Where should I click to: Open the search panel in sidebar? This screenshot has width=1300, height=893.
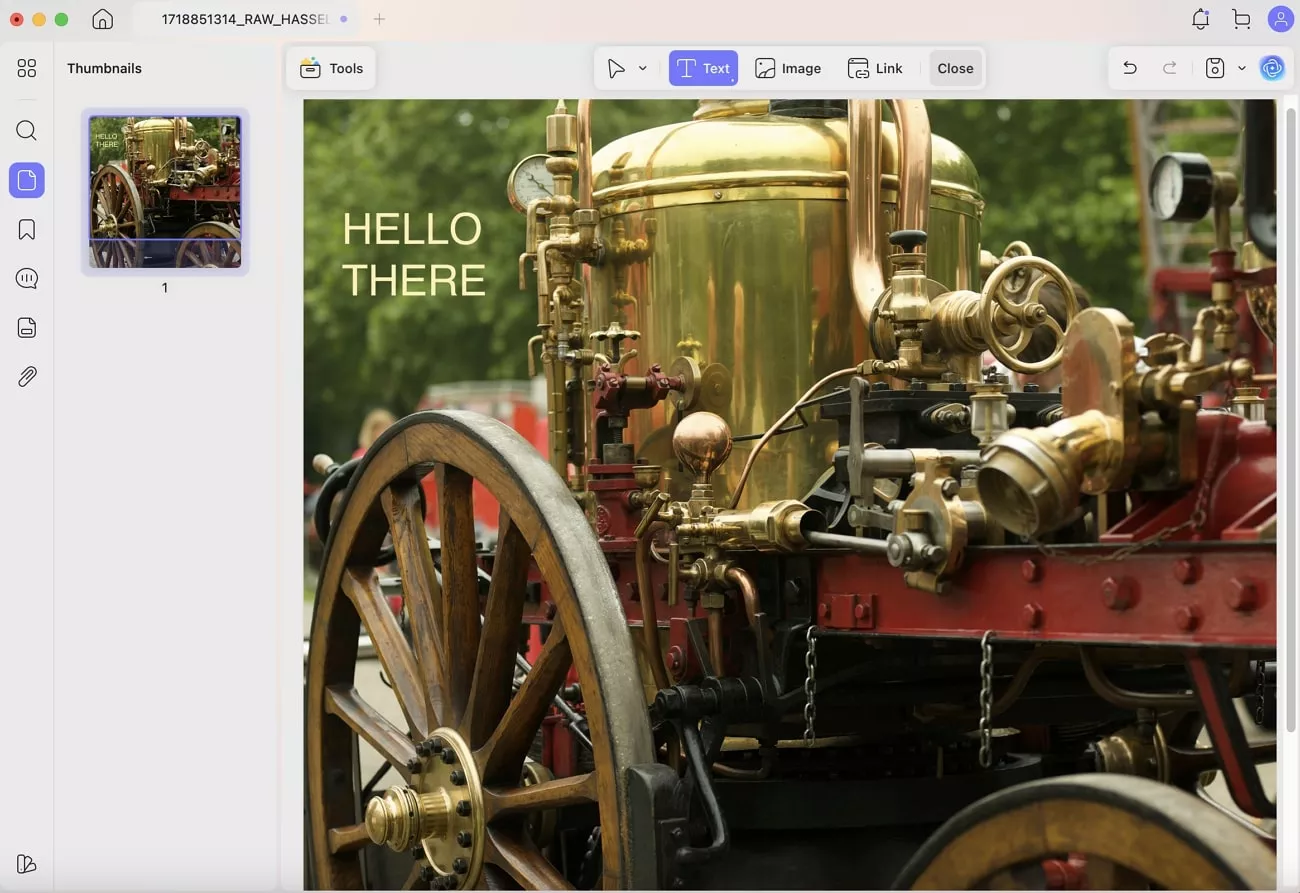tap(27, 131)
